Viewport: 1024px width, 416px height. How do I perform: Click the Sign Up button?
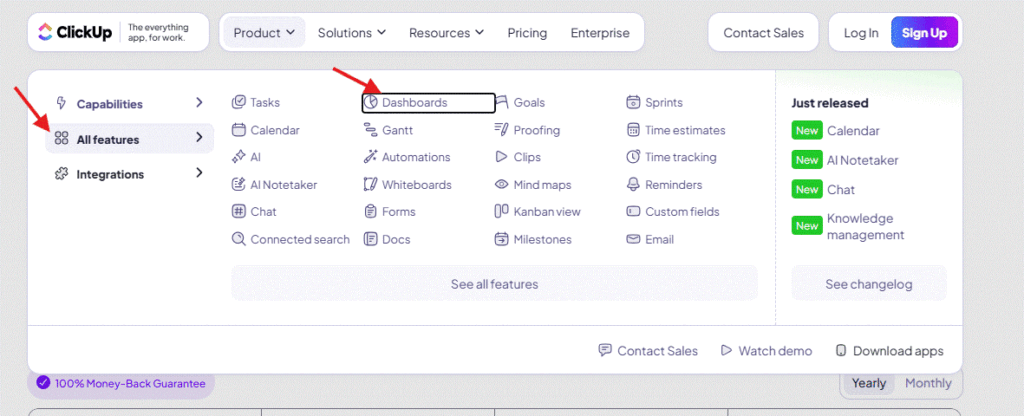924,33
